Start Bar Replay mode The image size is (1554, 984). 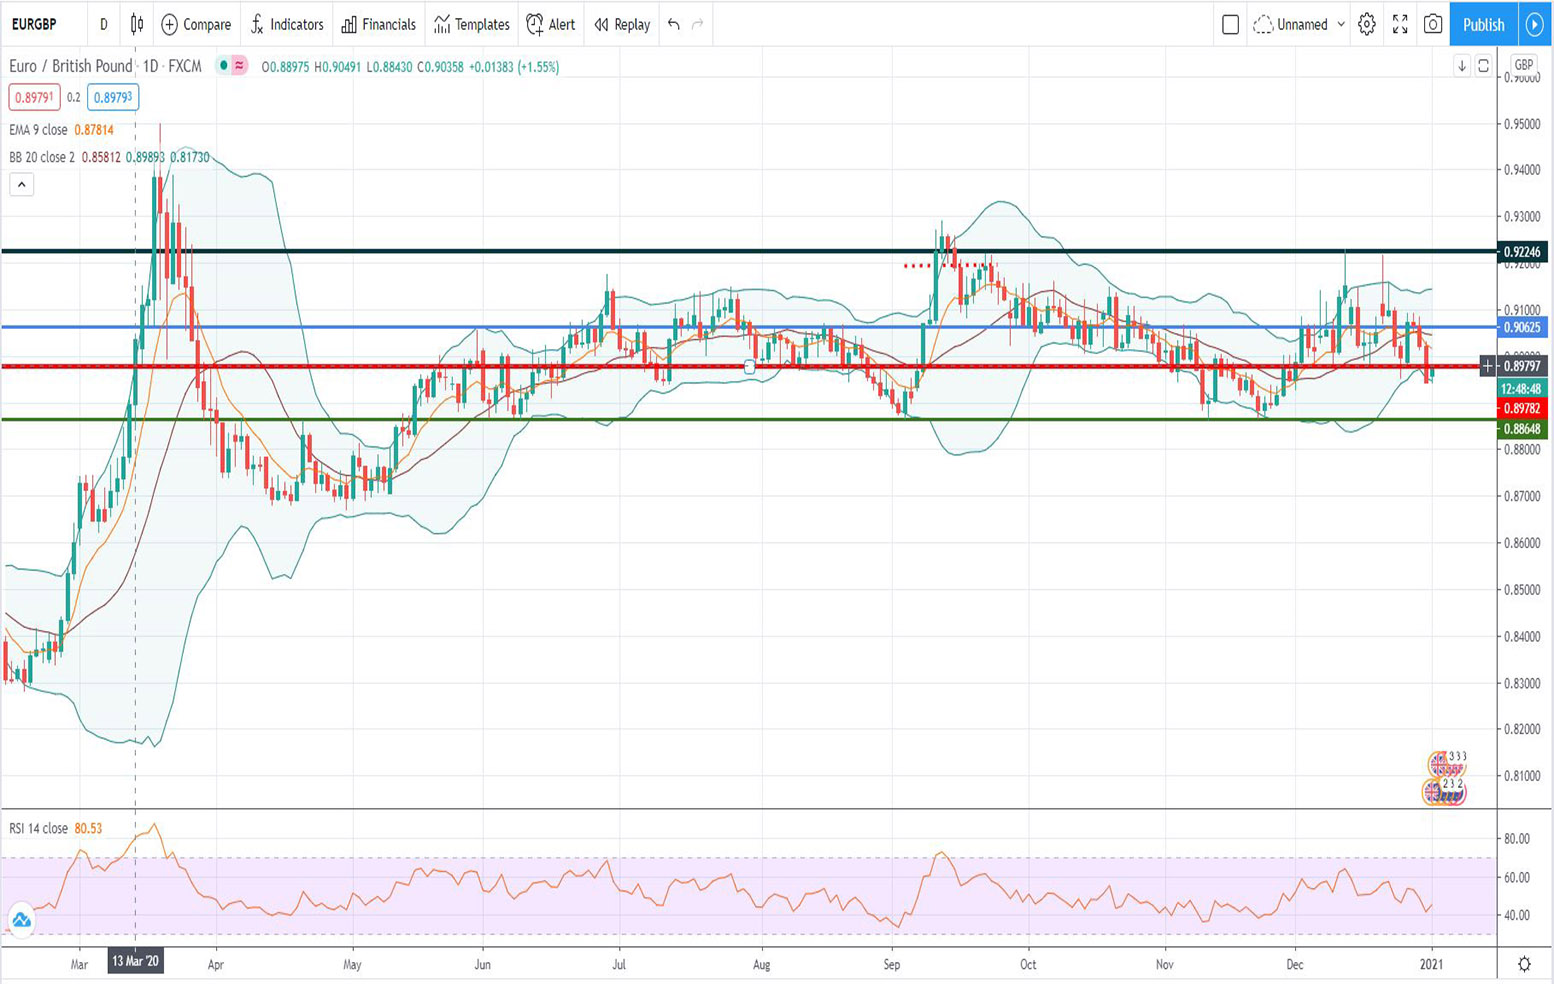[x=622, y=24]
